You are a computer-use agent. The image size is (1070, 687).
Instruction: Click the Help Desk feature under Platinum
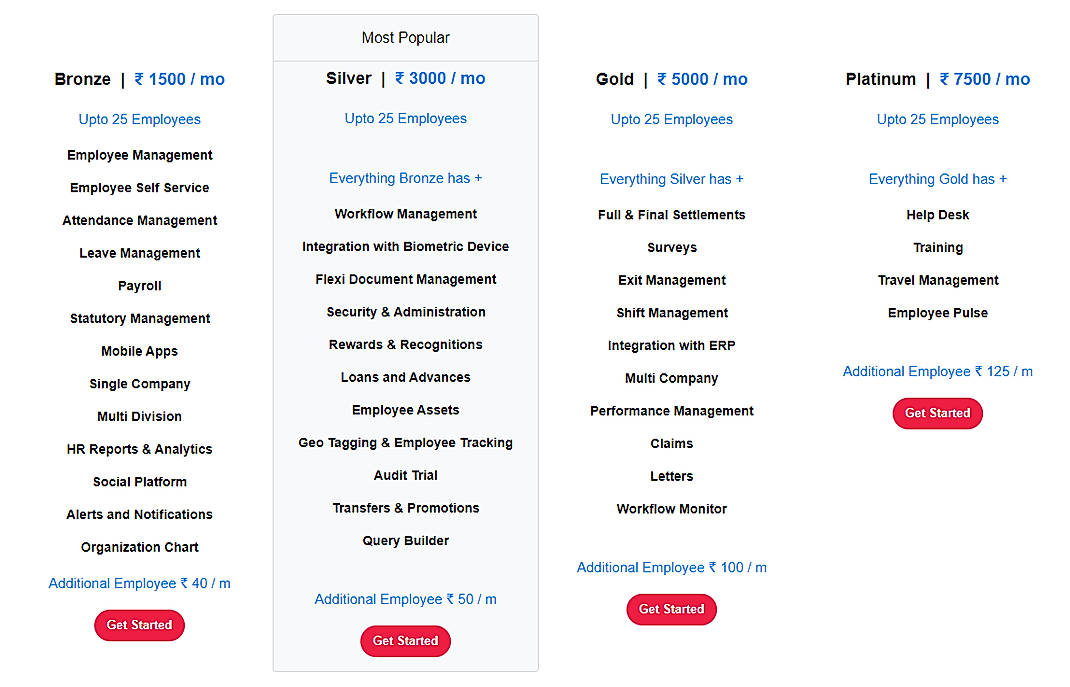point(937,214)
